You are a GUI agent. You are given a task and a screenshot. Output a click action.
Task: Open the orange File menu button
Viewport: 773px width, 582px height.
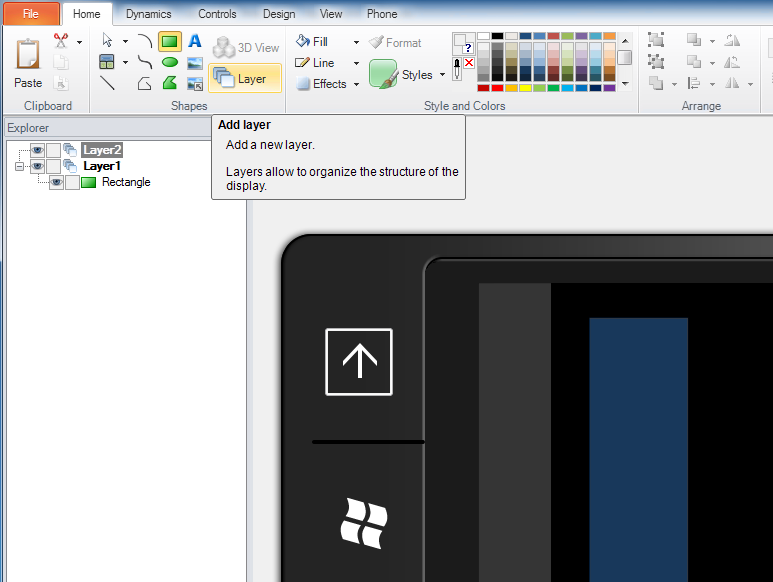pyautogui.click(x=30, y=14)
